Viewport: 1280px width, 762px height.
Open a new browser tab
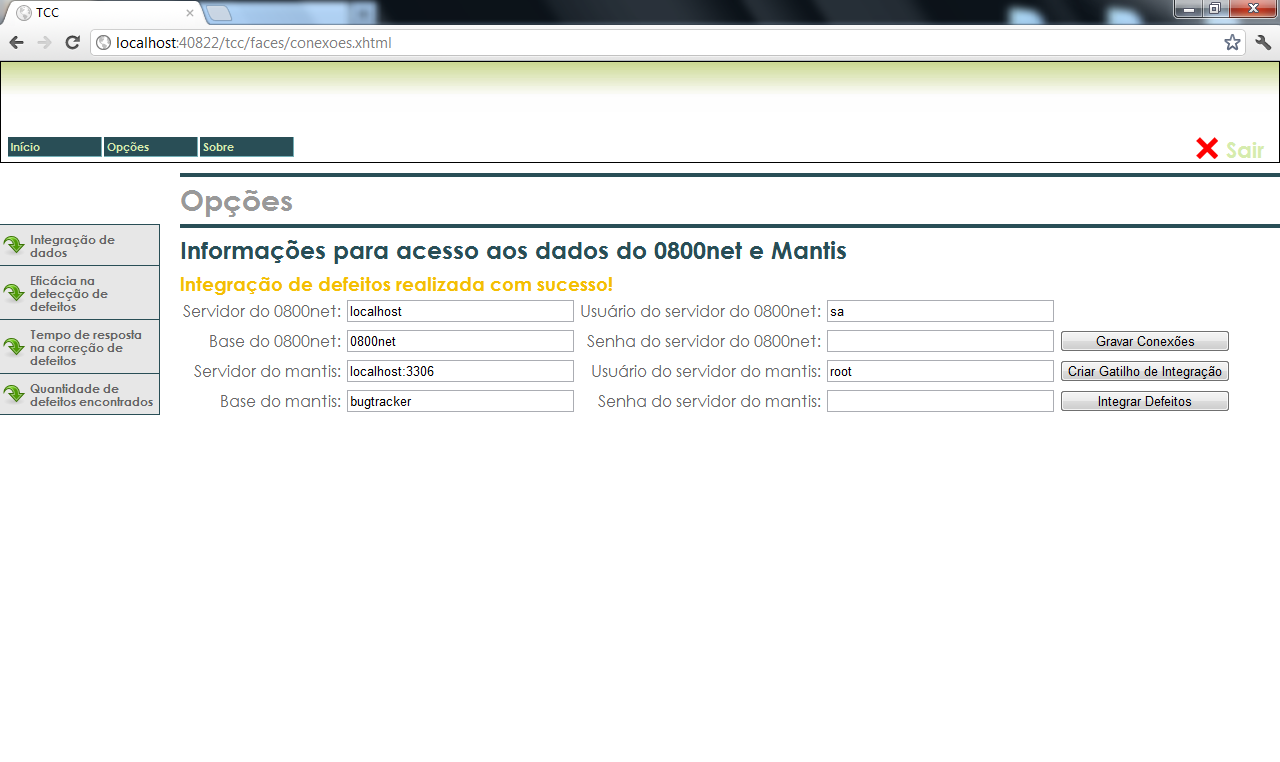(219, 13)
